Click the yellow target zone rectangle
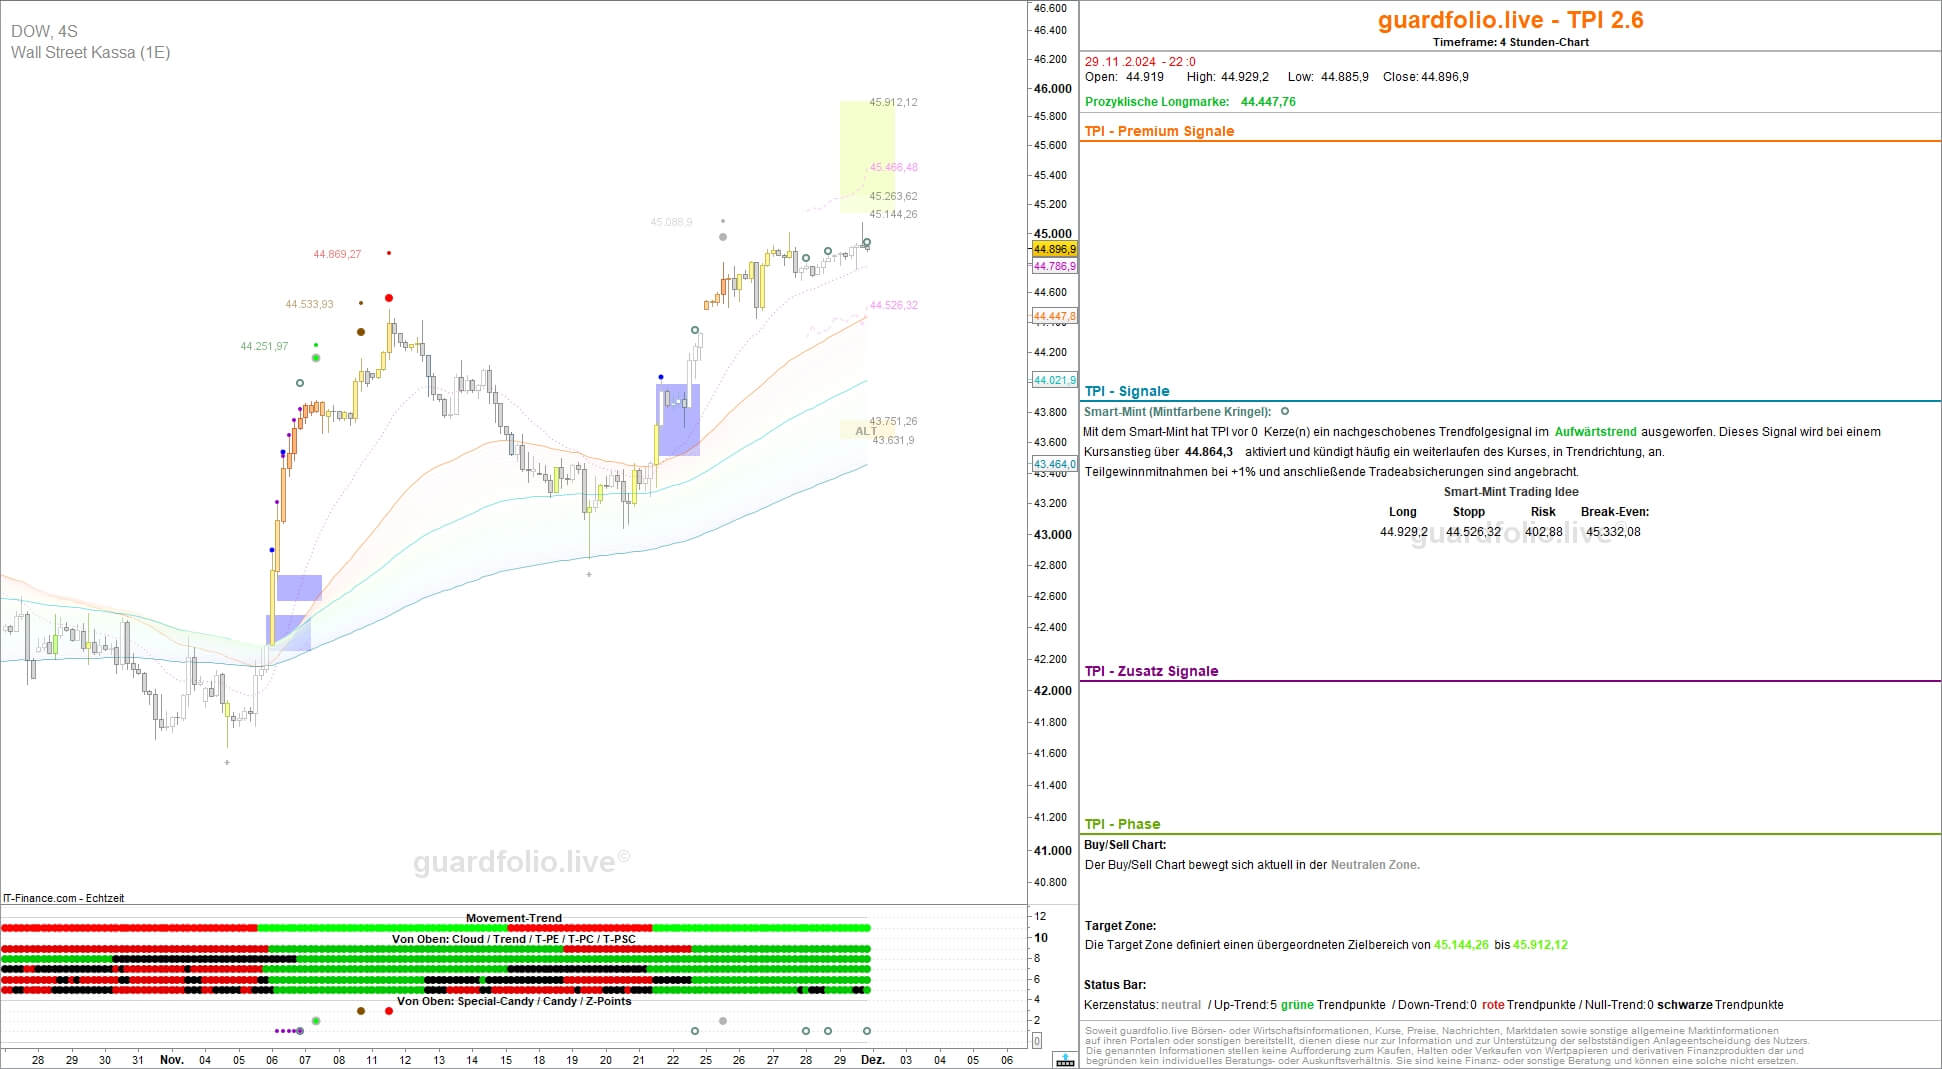This screenshot has height=1069, width=1942. [867, 156]
